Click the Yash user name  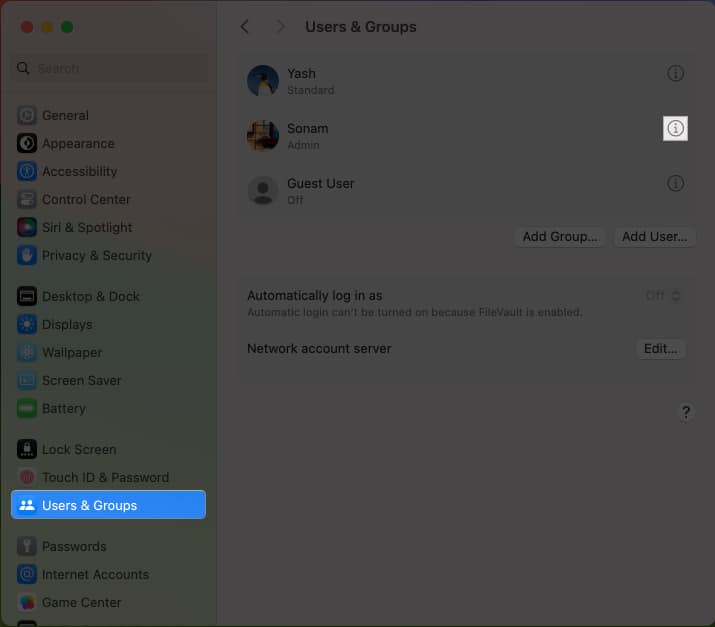pos(301,73)
